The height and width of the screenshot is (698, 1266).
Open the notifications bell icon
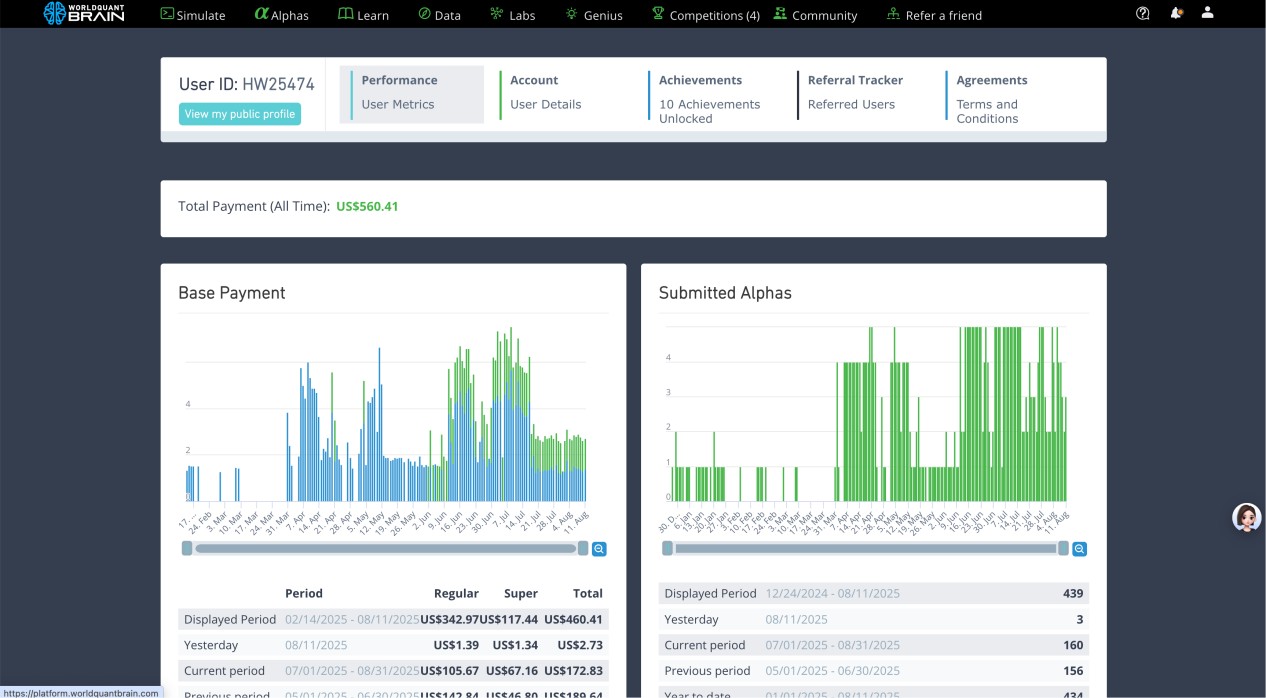click(1176, 14)
